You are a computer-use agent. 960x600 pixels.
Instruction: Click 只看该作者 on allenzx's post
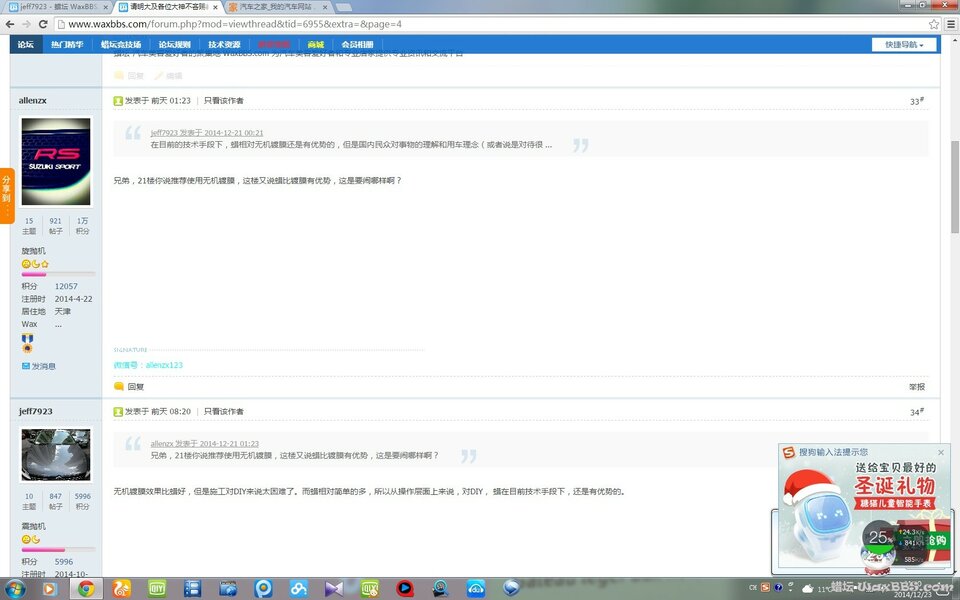223,101
